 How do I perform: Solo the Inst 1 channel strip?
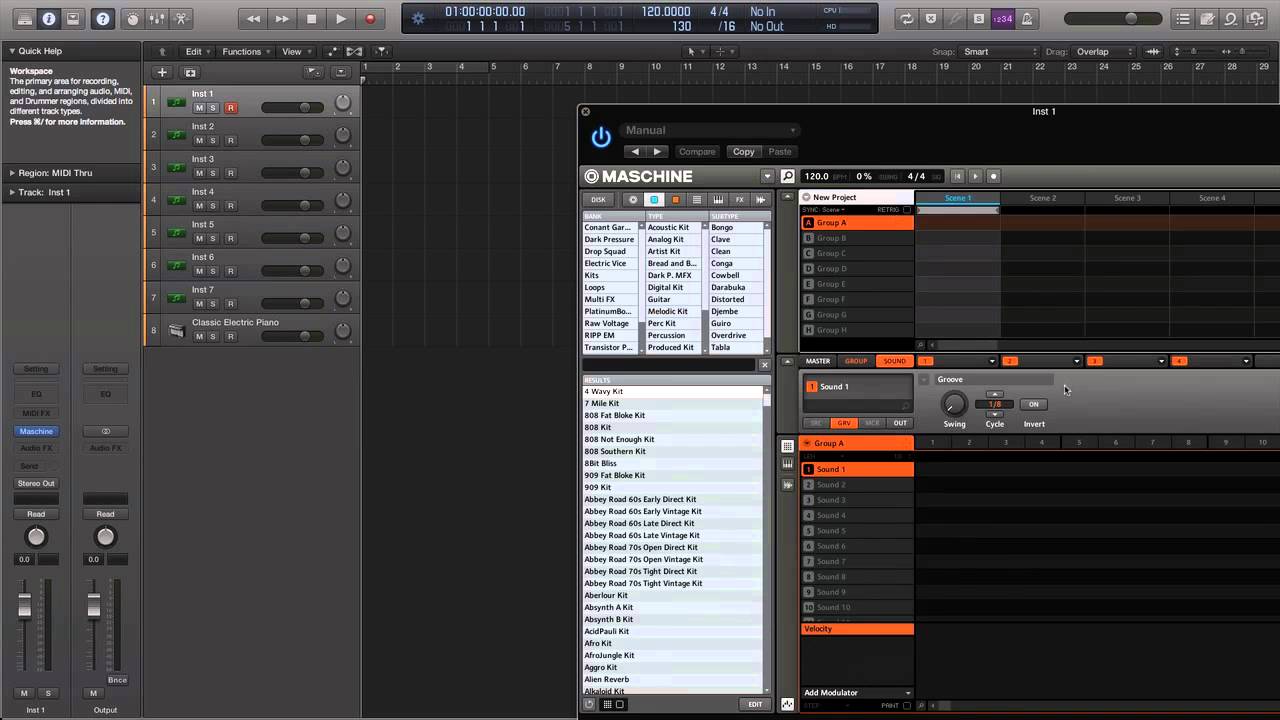(x=48, y=693)
